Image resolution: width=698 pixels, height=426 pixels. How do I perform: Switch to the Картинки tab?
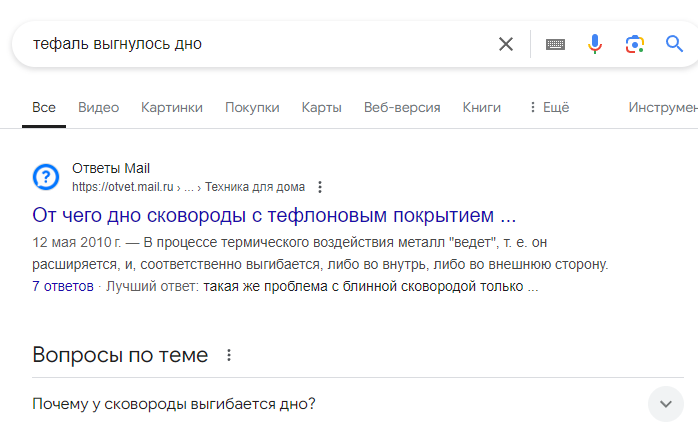172,107
